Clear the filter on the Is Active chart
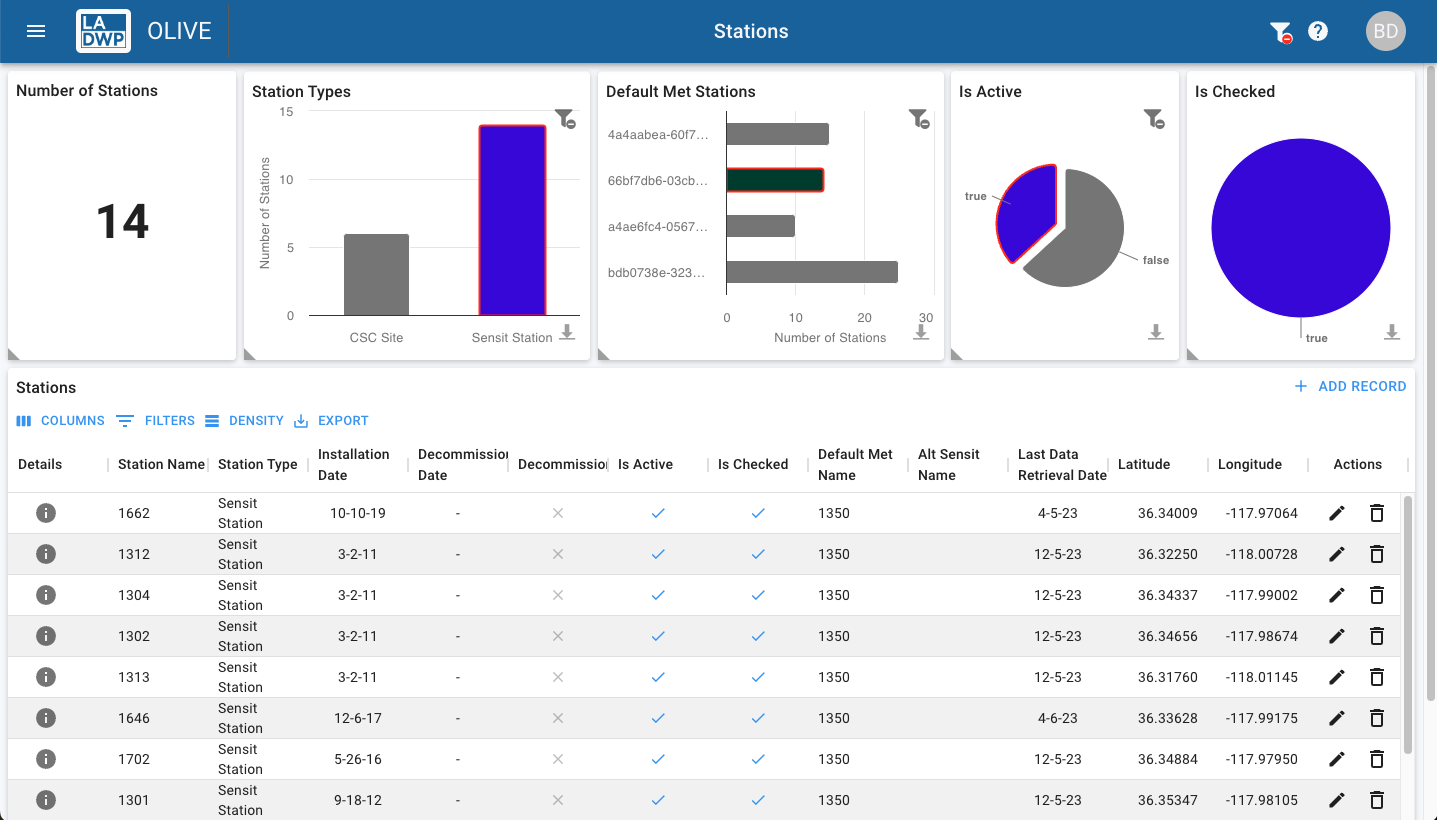 (x=1157, y=119)
